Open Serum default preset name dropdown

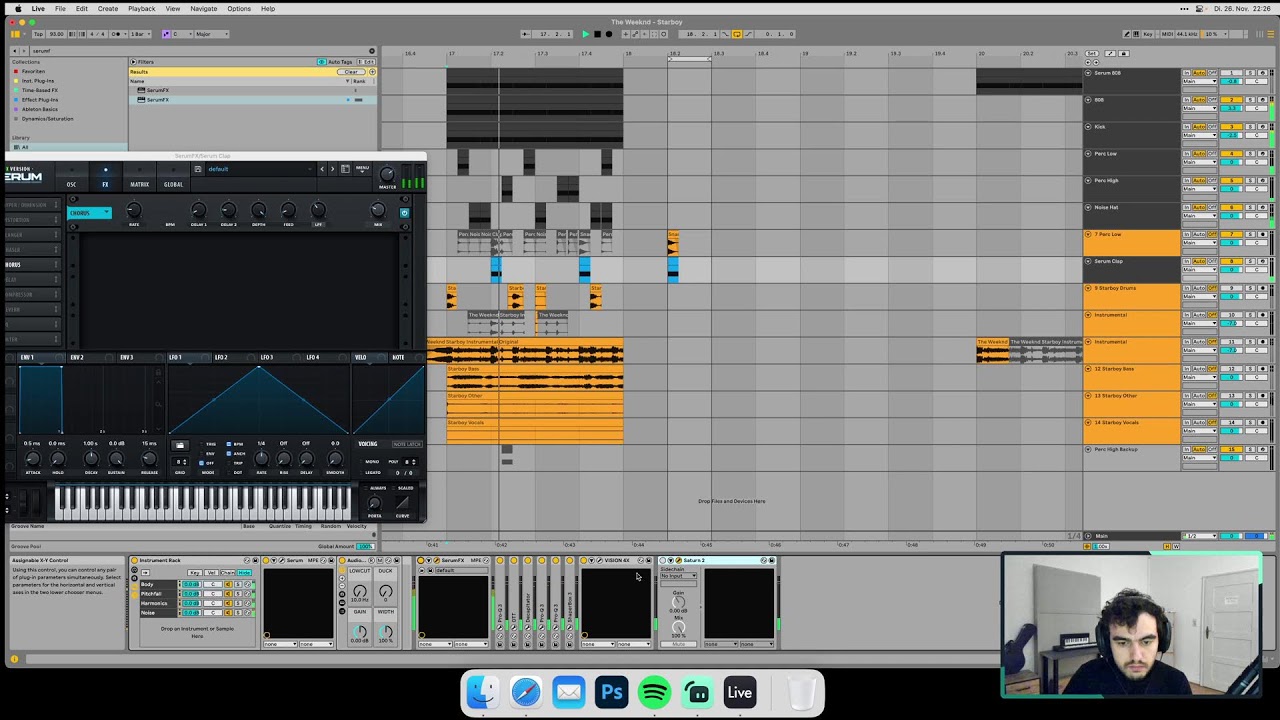pyautogui.click(x=259, y=169)
